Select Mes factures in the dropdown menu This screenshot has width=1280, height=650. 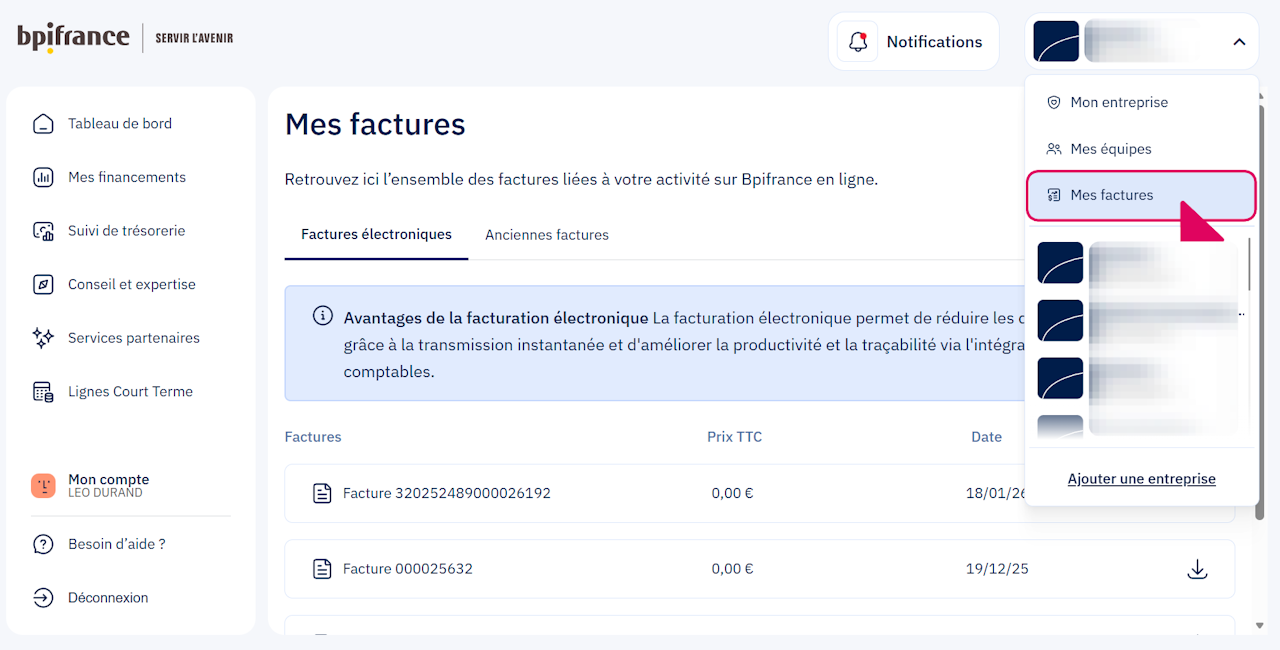pos(1112,195)
